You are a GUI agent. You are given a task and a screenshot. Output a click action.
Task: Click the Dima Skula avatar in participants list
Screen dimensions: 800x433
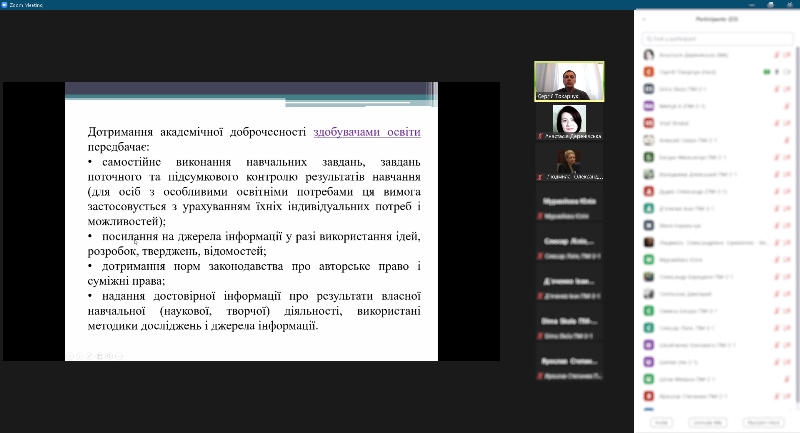(648, 89)
